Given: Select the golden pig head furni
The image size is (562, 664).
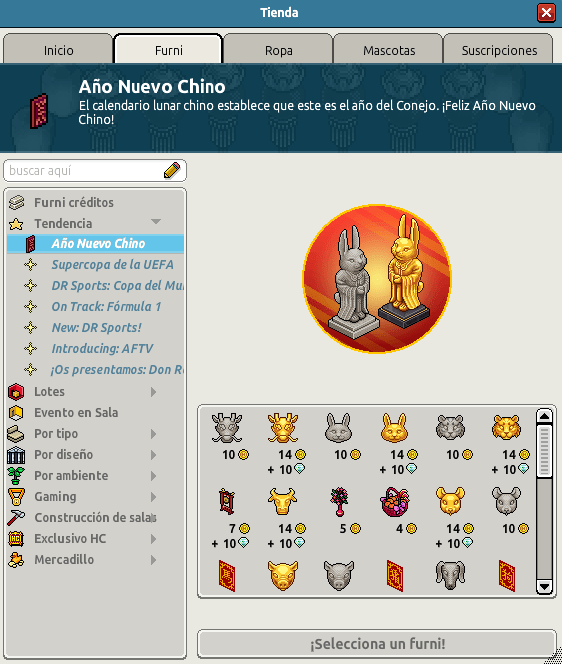Looking at the screenshot, I should coord(282,575).
